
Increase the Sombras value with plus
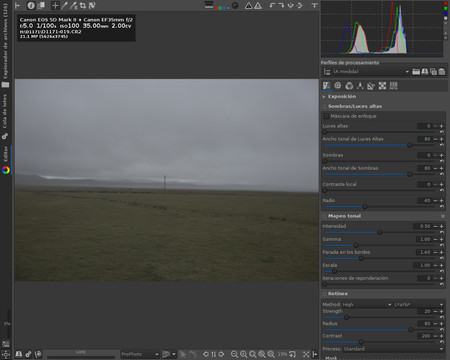[441, 155]
